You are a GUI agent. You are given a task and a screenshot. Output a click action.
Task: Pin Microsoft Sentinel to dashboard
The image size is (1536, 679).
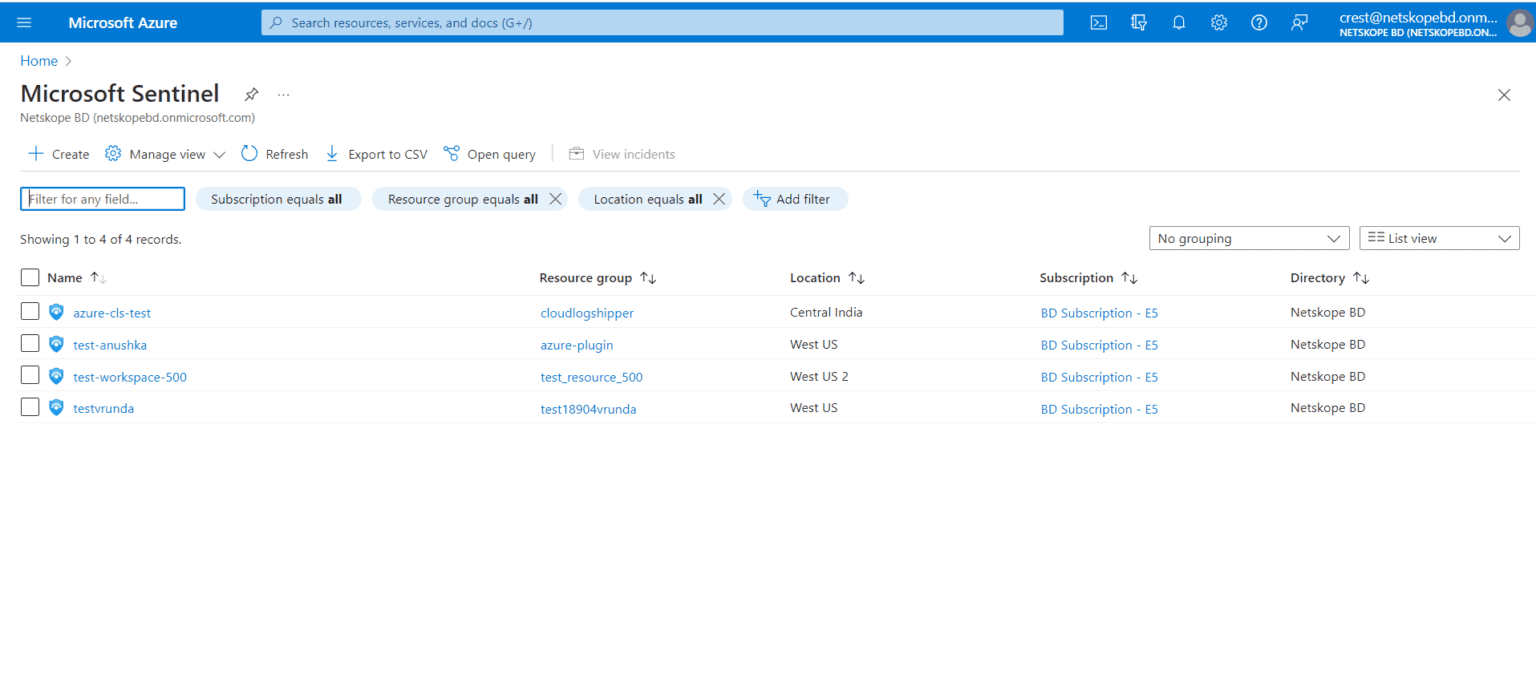click(x=250, y=94)
